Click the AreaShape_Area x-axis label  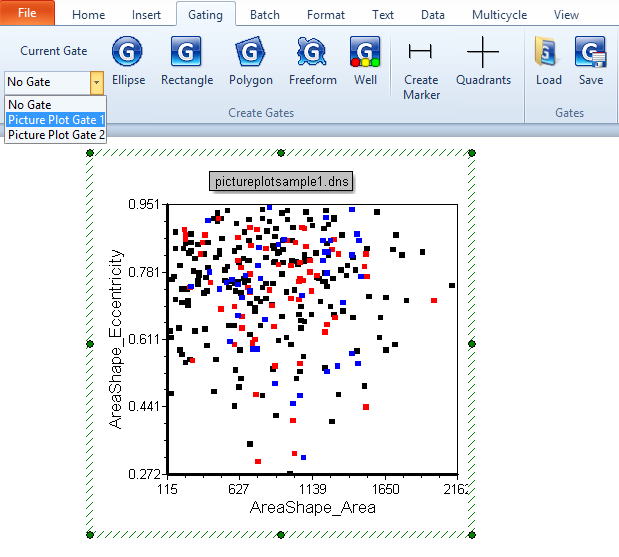pos(312,508)
